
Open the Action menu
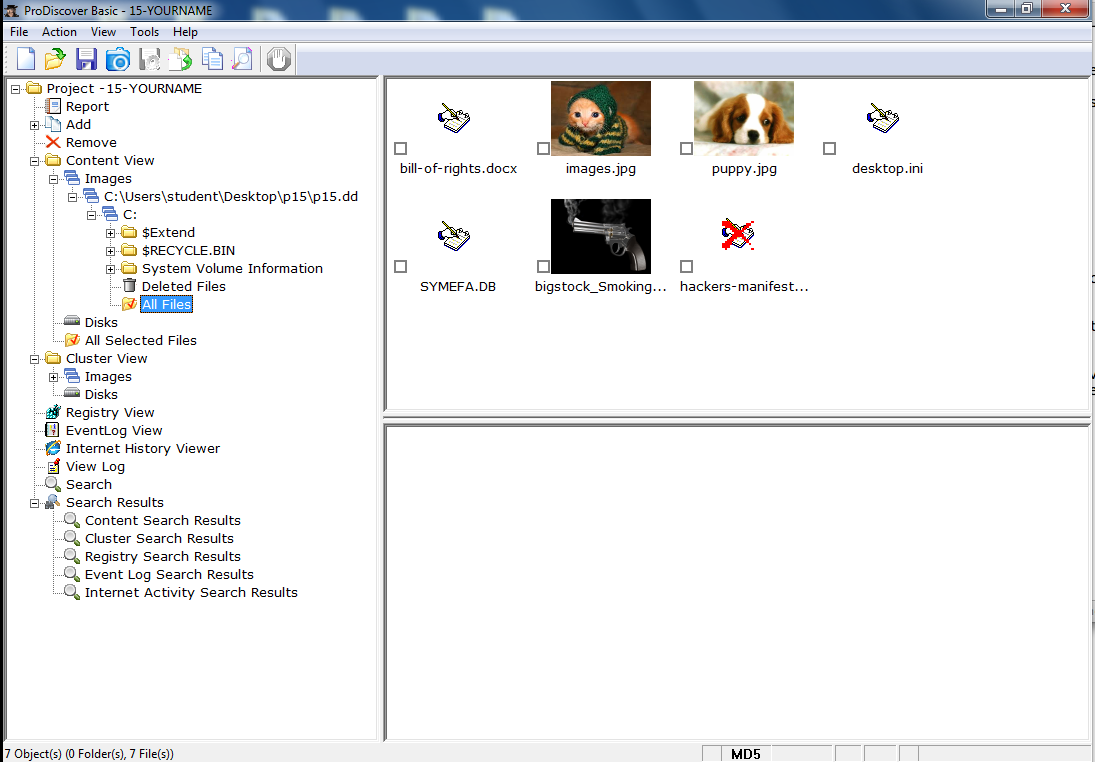(59, 32)
